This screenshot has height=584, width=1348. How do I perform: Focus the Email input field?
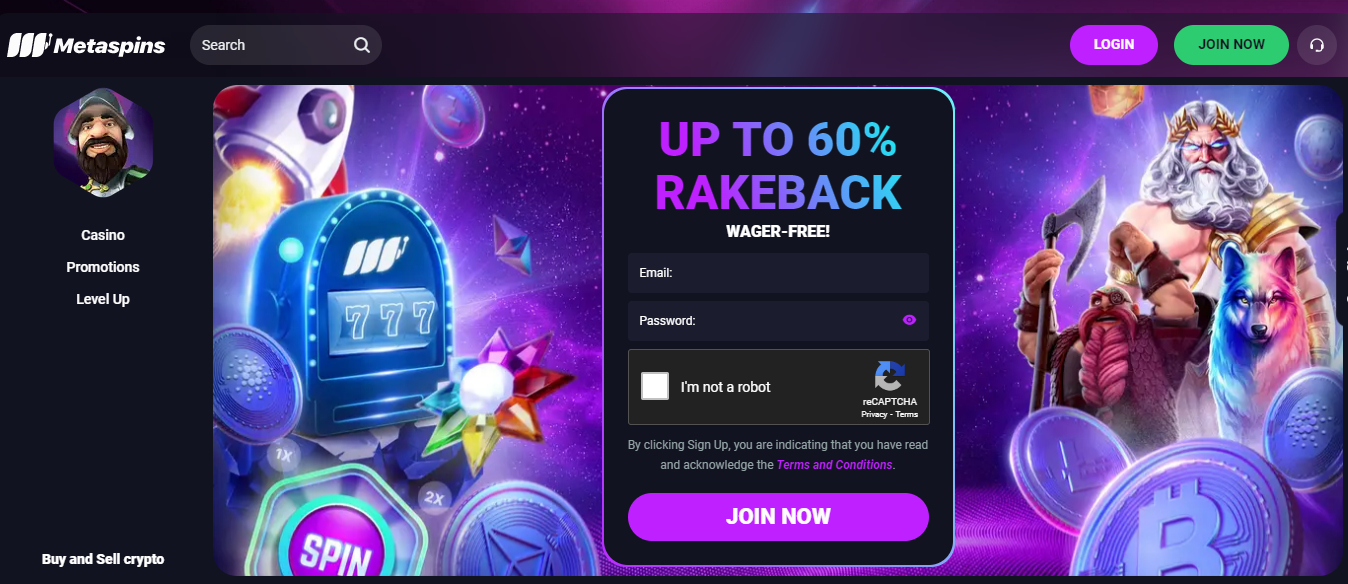[x=778, y=272]
